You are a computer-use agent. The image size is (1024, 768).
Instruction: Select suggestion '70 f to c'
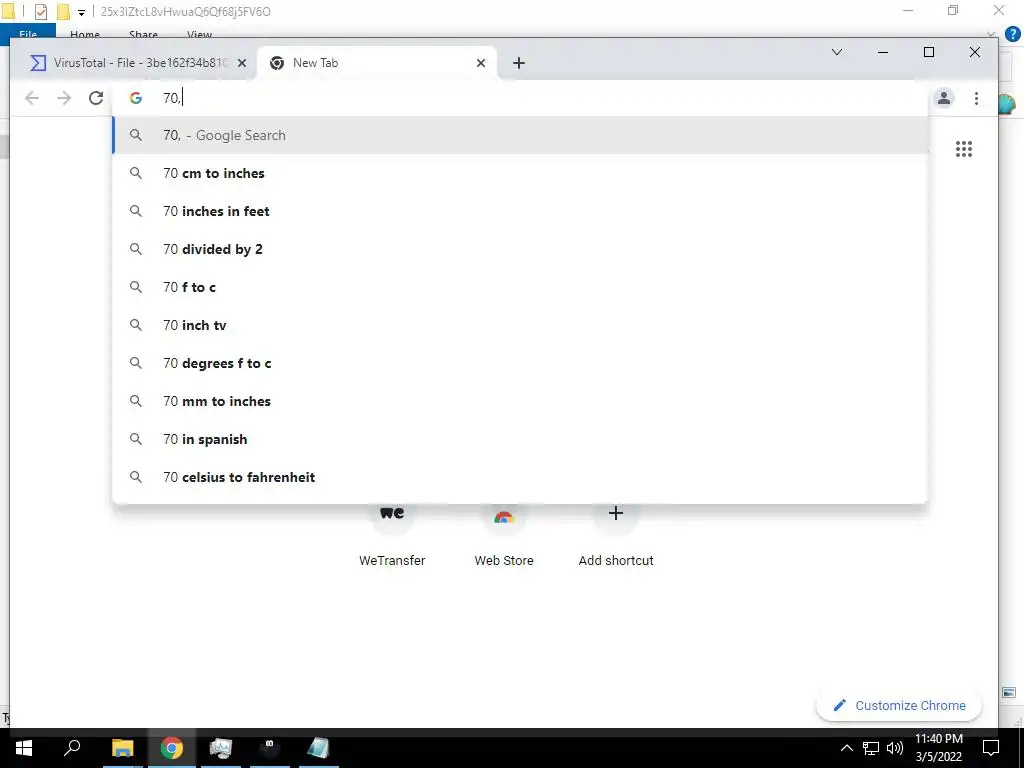tap(520, 287)
